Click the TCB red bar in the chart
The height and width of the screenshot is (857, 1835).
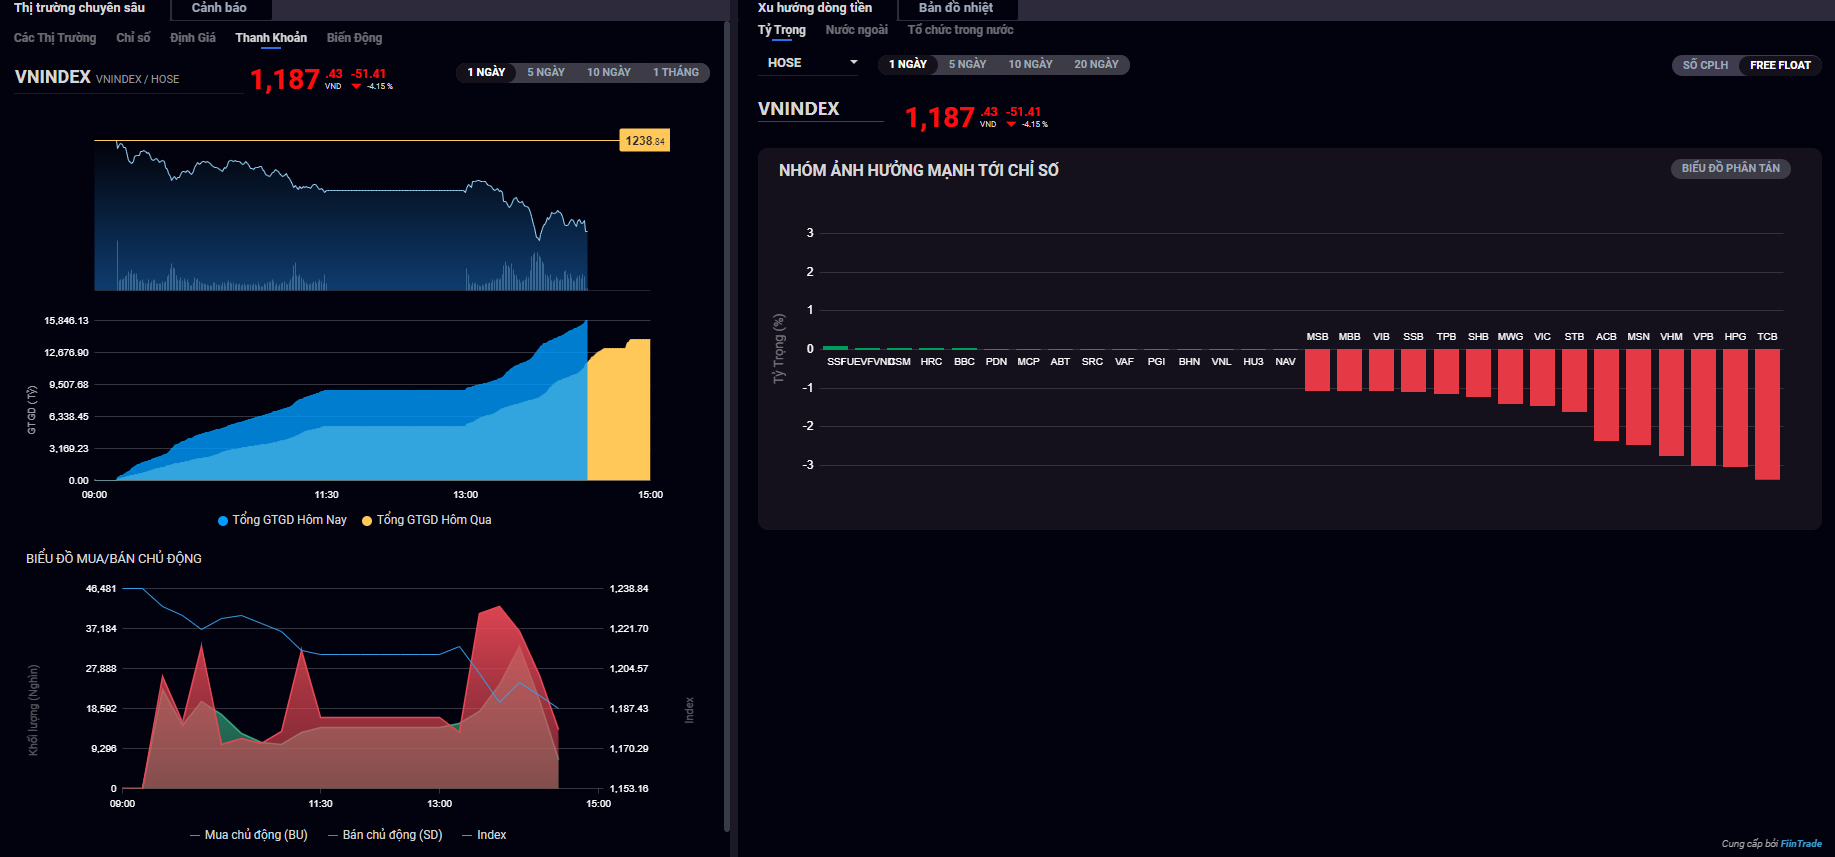click(1767, 414)
